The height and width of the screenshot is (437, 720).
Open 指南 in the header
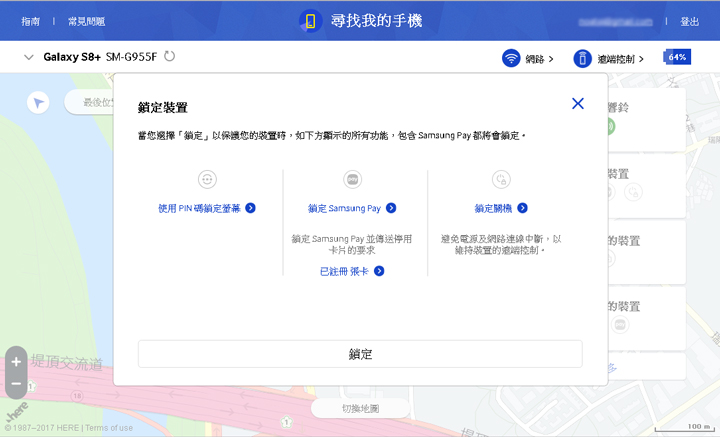(x=30, y=21)
